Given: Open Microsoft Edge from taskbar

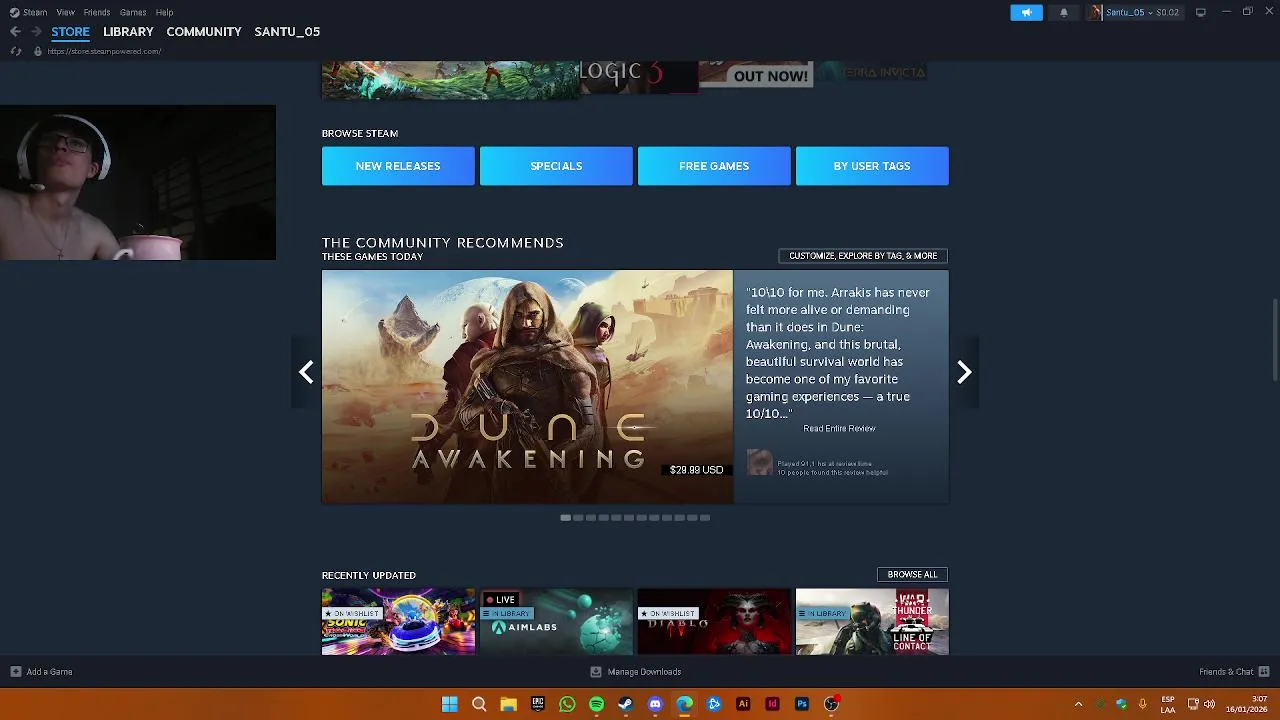Looking at the screenshot, I should (x=684, y=704).
